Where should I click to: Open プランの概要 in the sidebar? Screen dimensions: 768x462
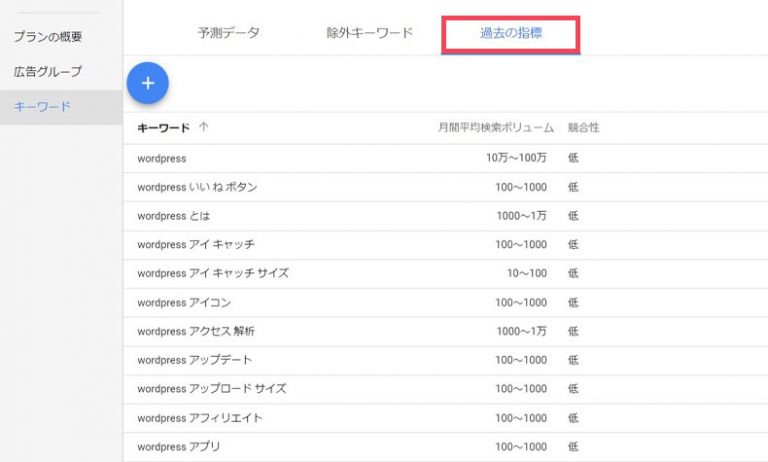point(48,37)
